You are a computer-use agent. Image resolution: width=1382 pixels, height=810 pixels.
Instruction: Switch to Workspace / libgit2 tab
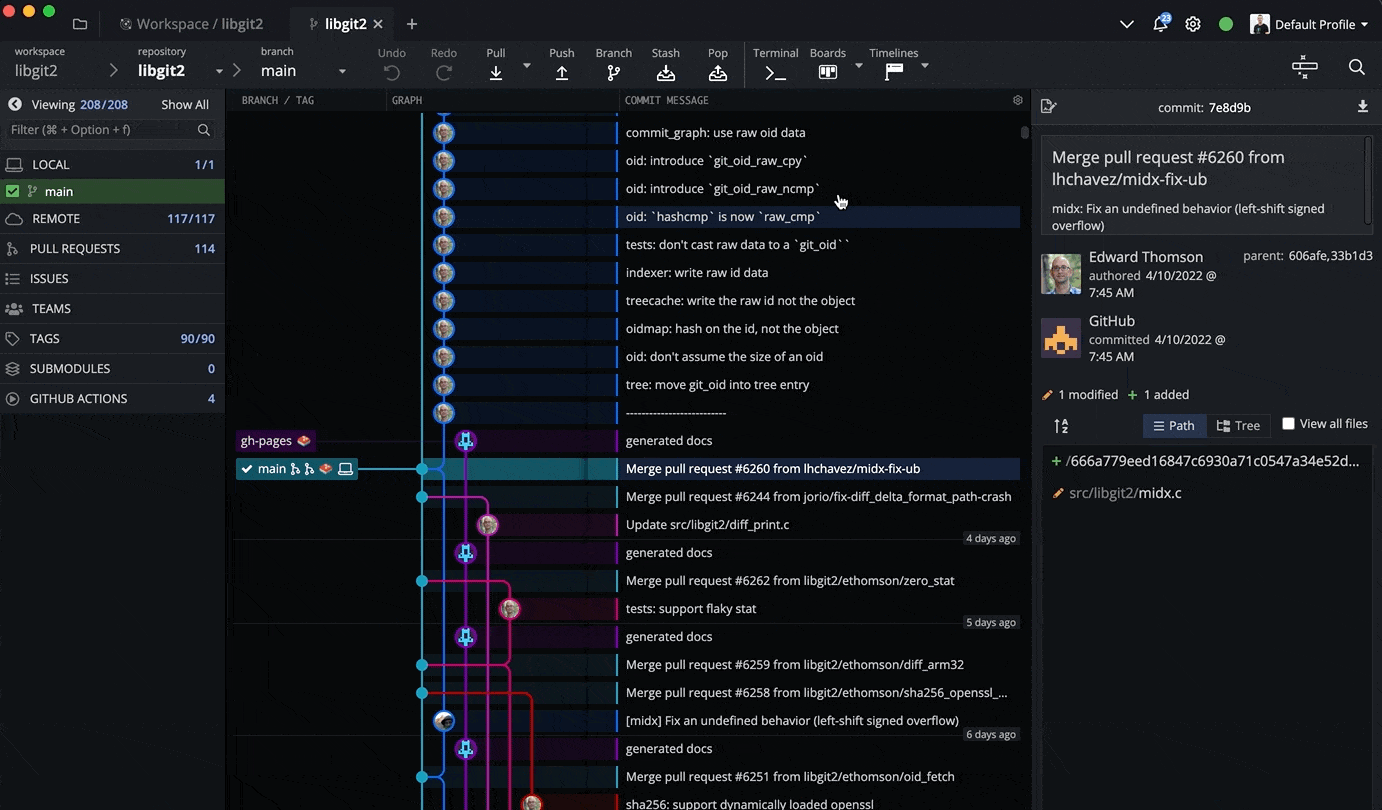pyautogui.click(x=194, y=24)
